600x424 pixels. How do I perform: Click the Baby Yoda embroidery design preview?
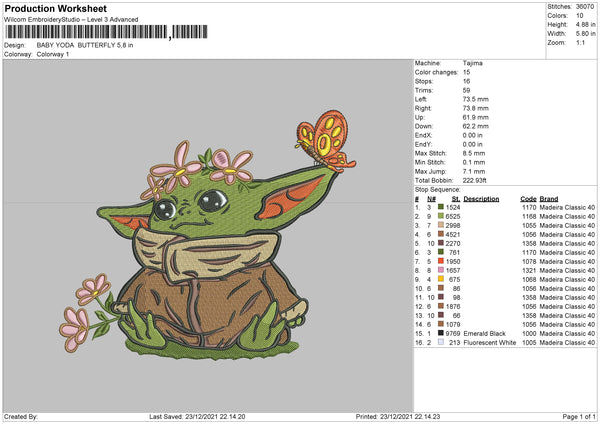[209, 235]
